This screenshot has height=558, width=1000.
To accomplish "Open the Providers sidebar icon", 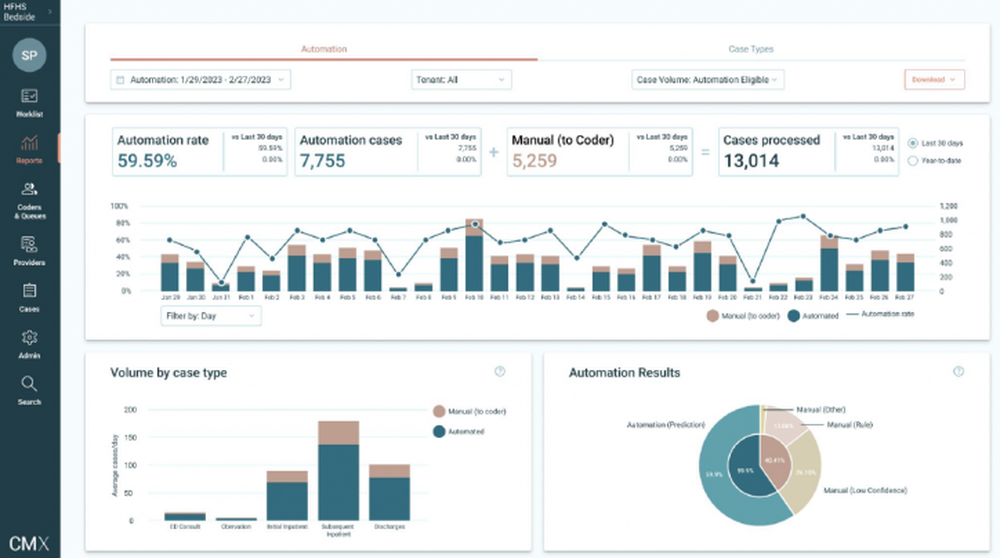I will pyautogui.click(x=29, y=244).
